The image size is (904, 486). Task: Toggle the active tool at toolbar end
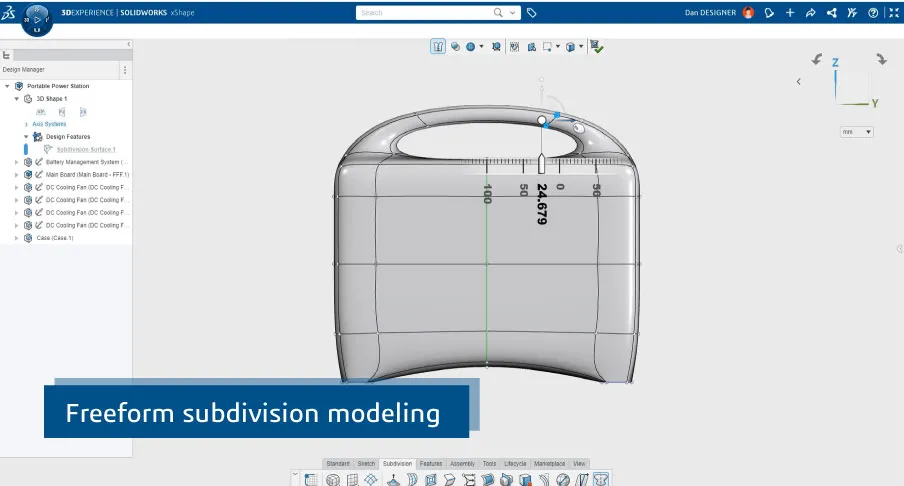coord(600,480)
